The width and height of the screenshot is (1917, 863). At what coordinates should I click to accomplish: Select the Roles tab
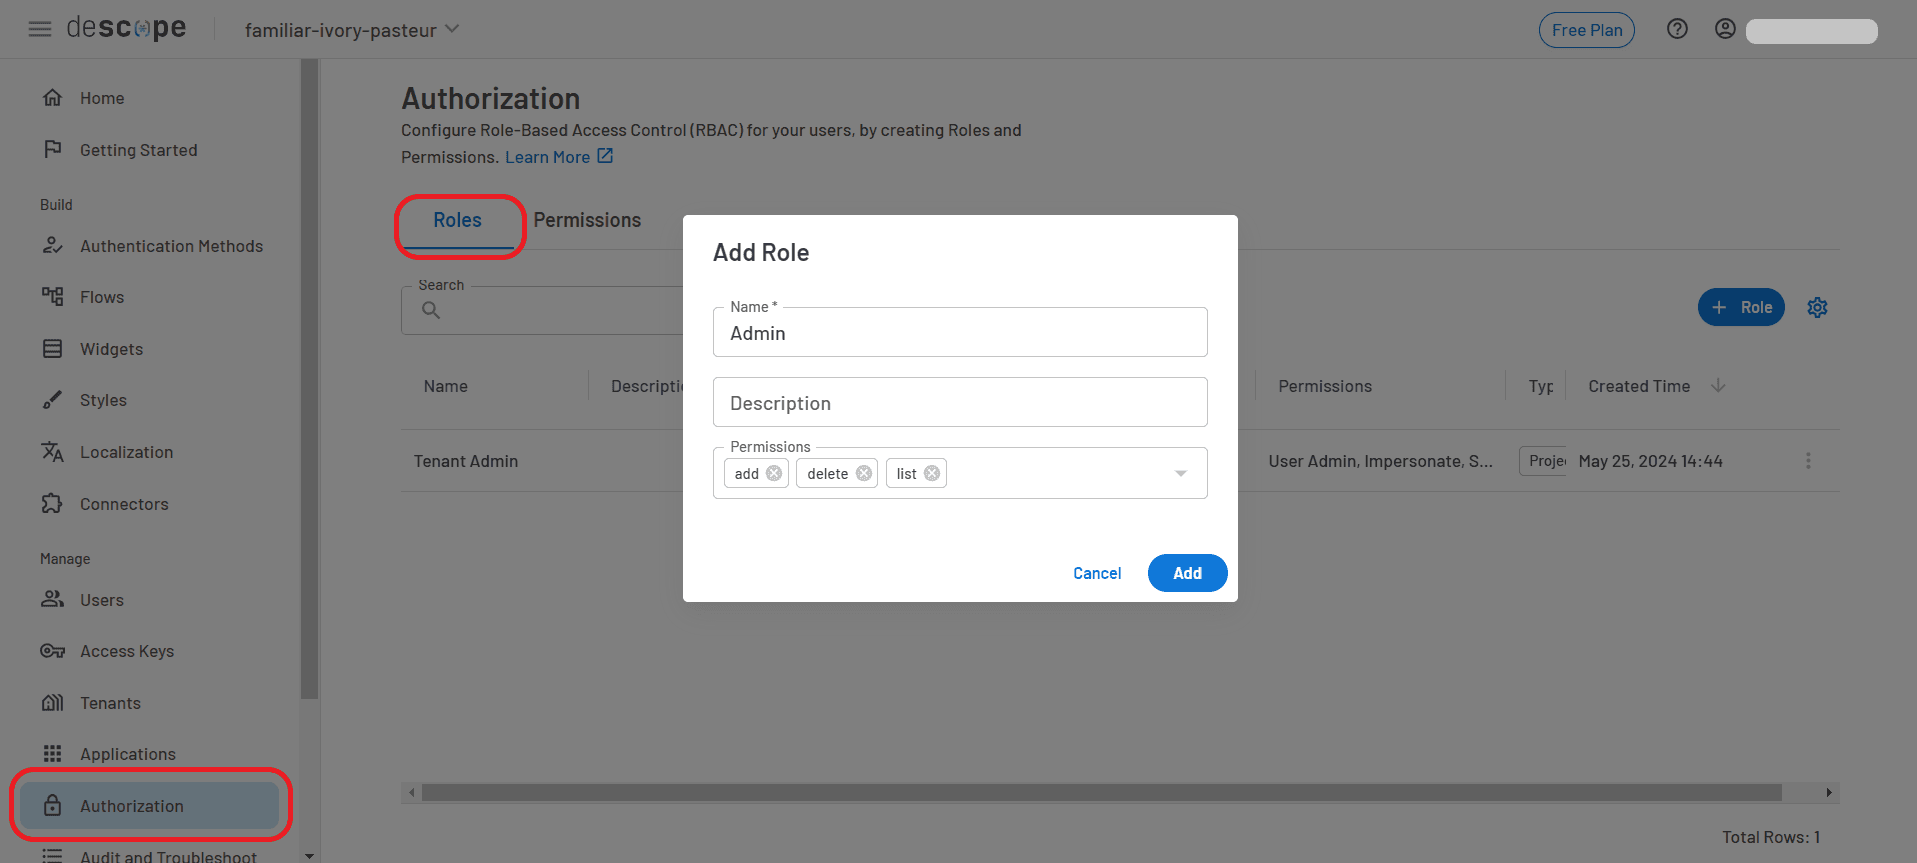(457, 220)
